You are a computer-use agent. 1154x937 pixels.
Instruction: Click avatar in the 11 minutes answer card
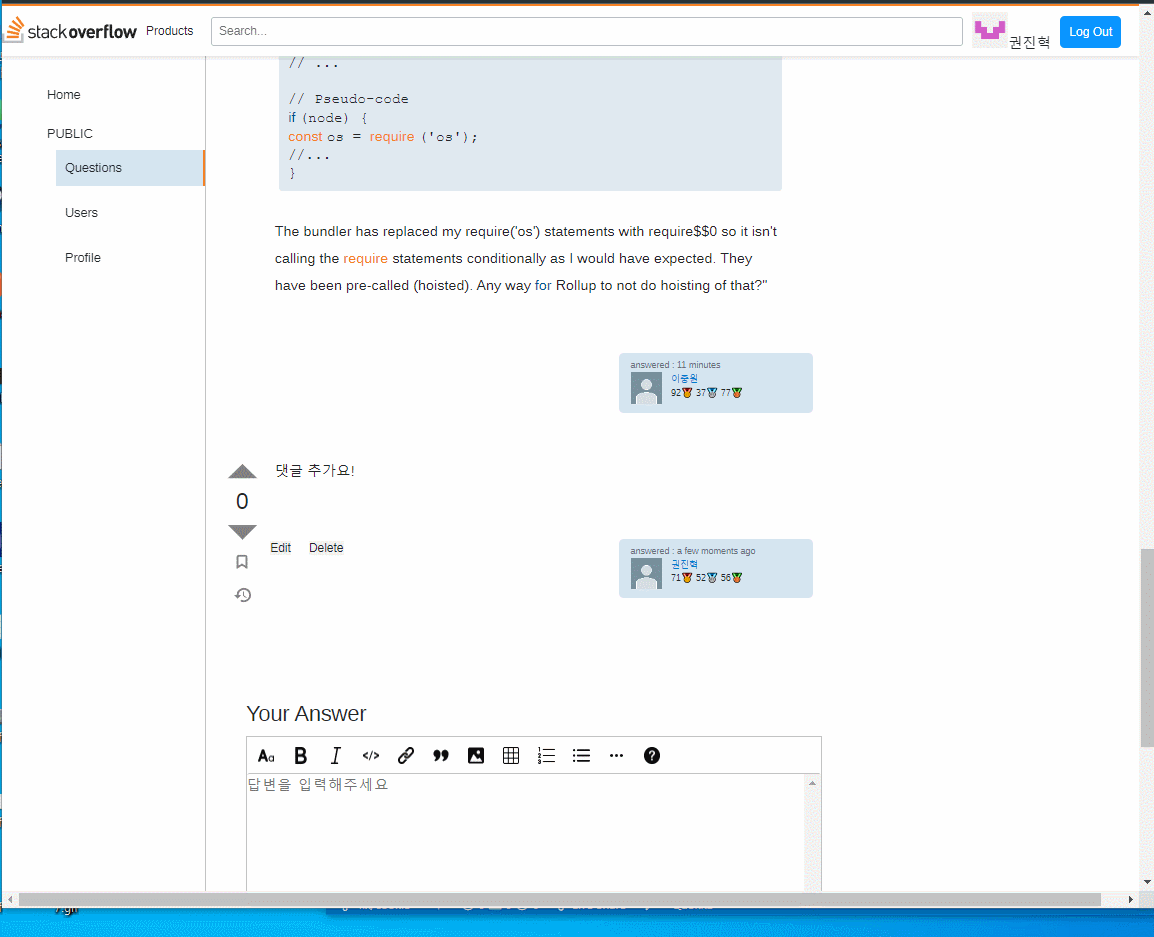(x=646, y=388)
